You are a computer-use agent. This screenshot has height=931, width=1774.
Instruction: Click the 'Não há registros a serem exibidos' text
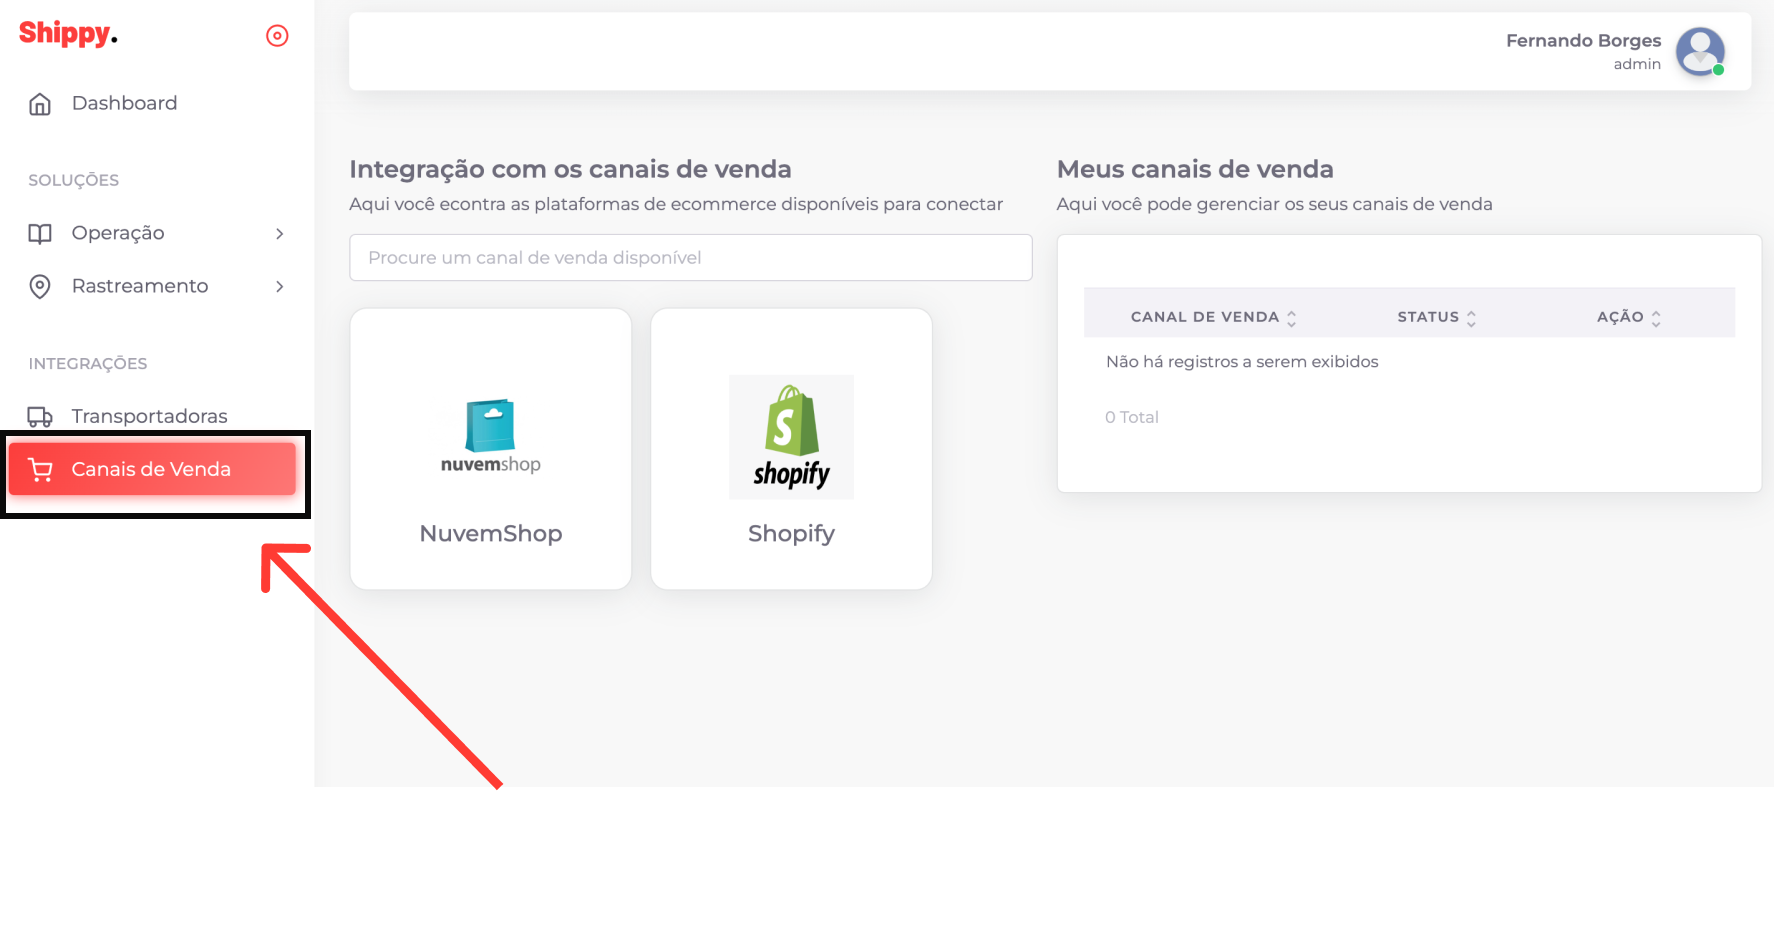click(1242, 362)
